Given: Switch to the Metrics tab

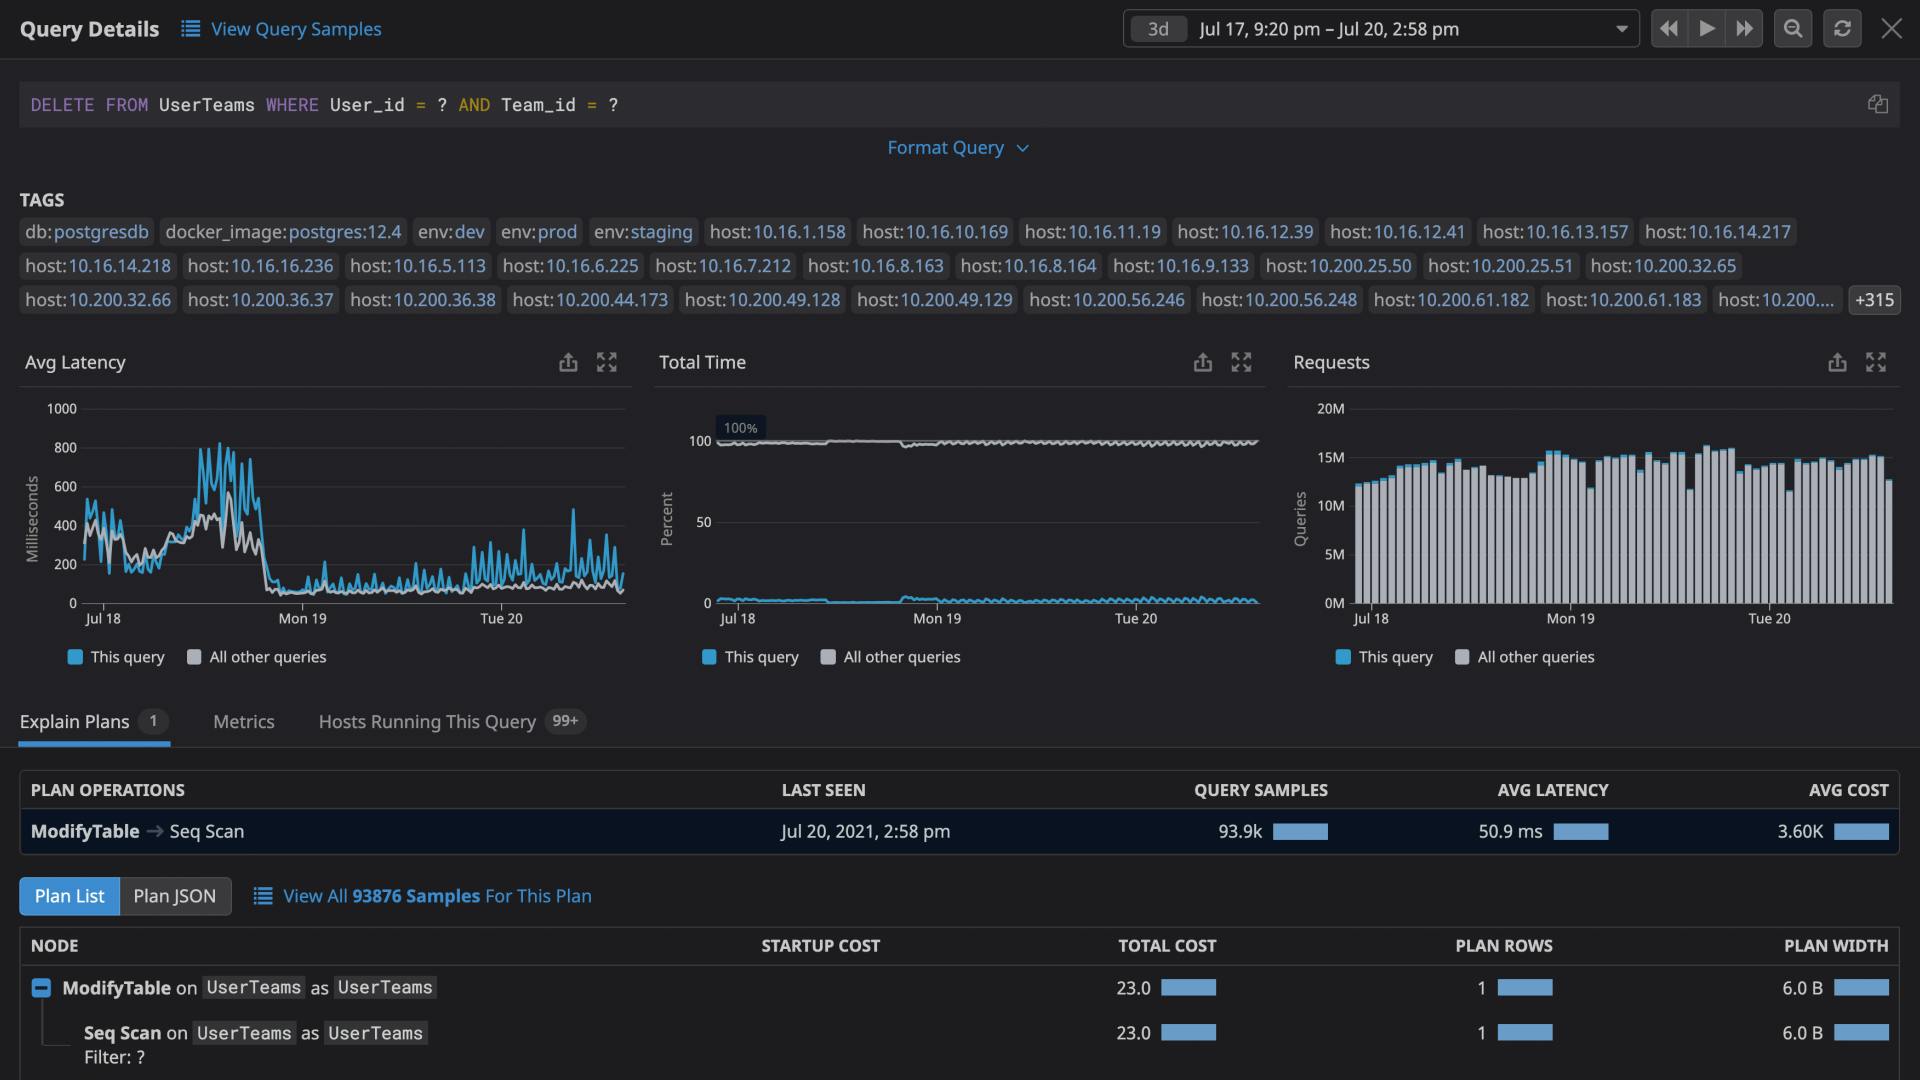Looking at the screenshot, I should coord(243,721).
